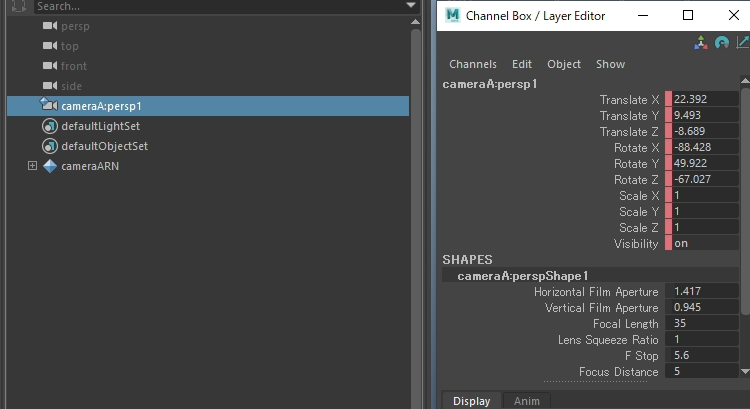The width and height of the screenshot is (750, 409).
Task: Select the Scale X channel label
Action: [x=639, y=196]
